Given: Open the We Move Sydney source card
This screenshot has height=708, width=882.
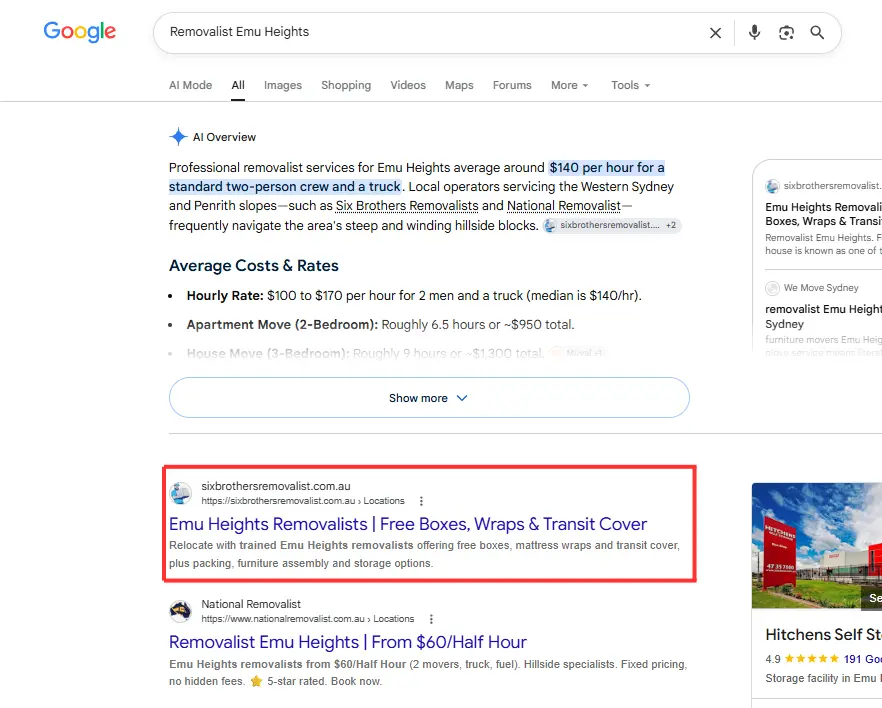Looking at the screenshot, I should 823,316.
